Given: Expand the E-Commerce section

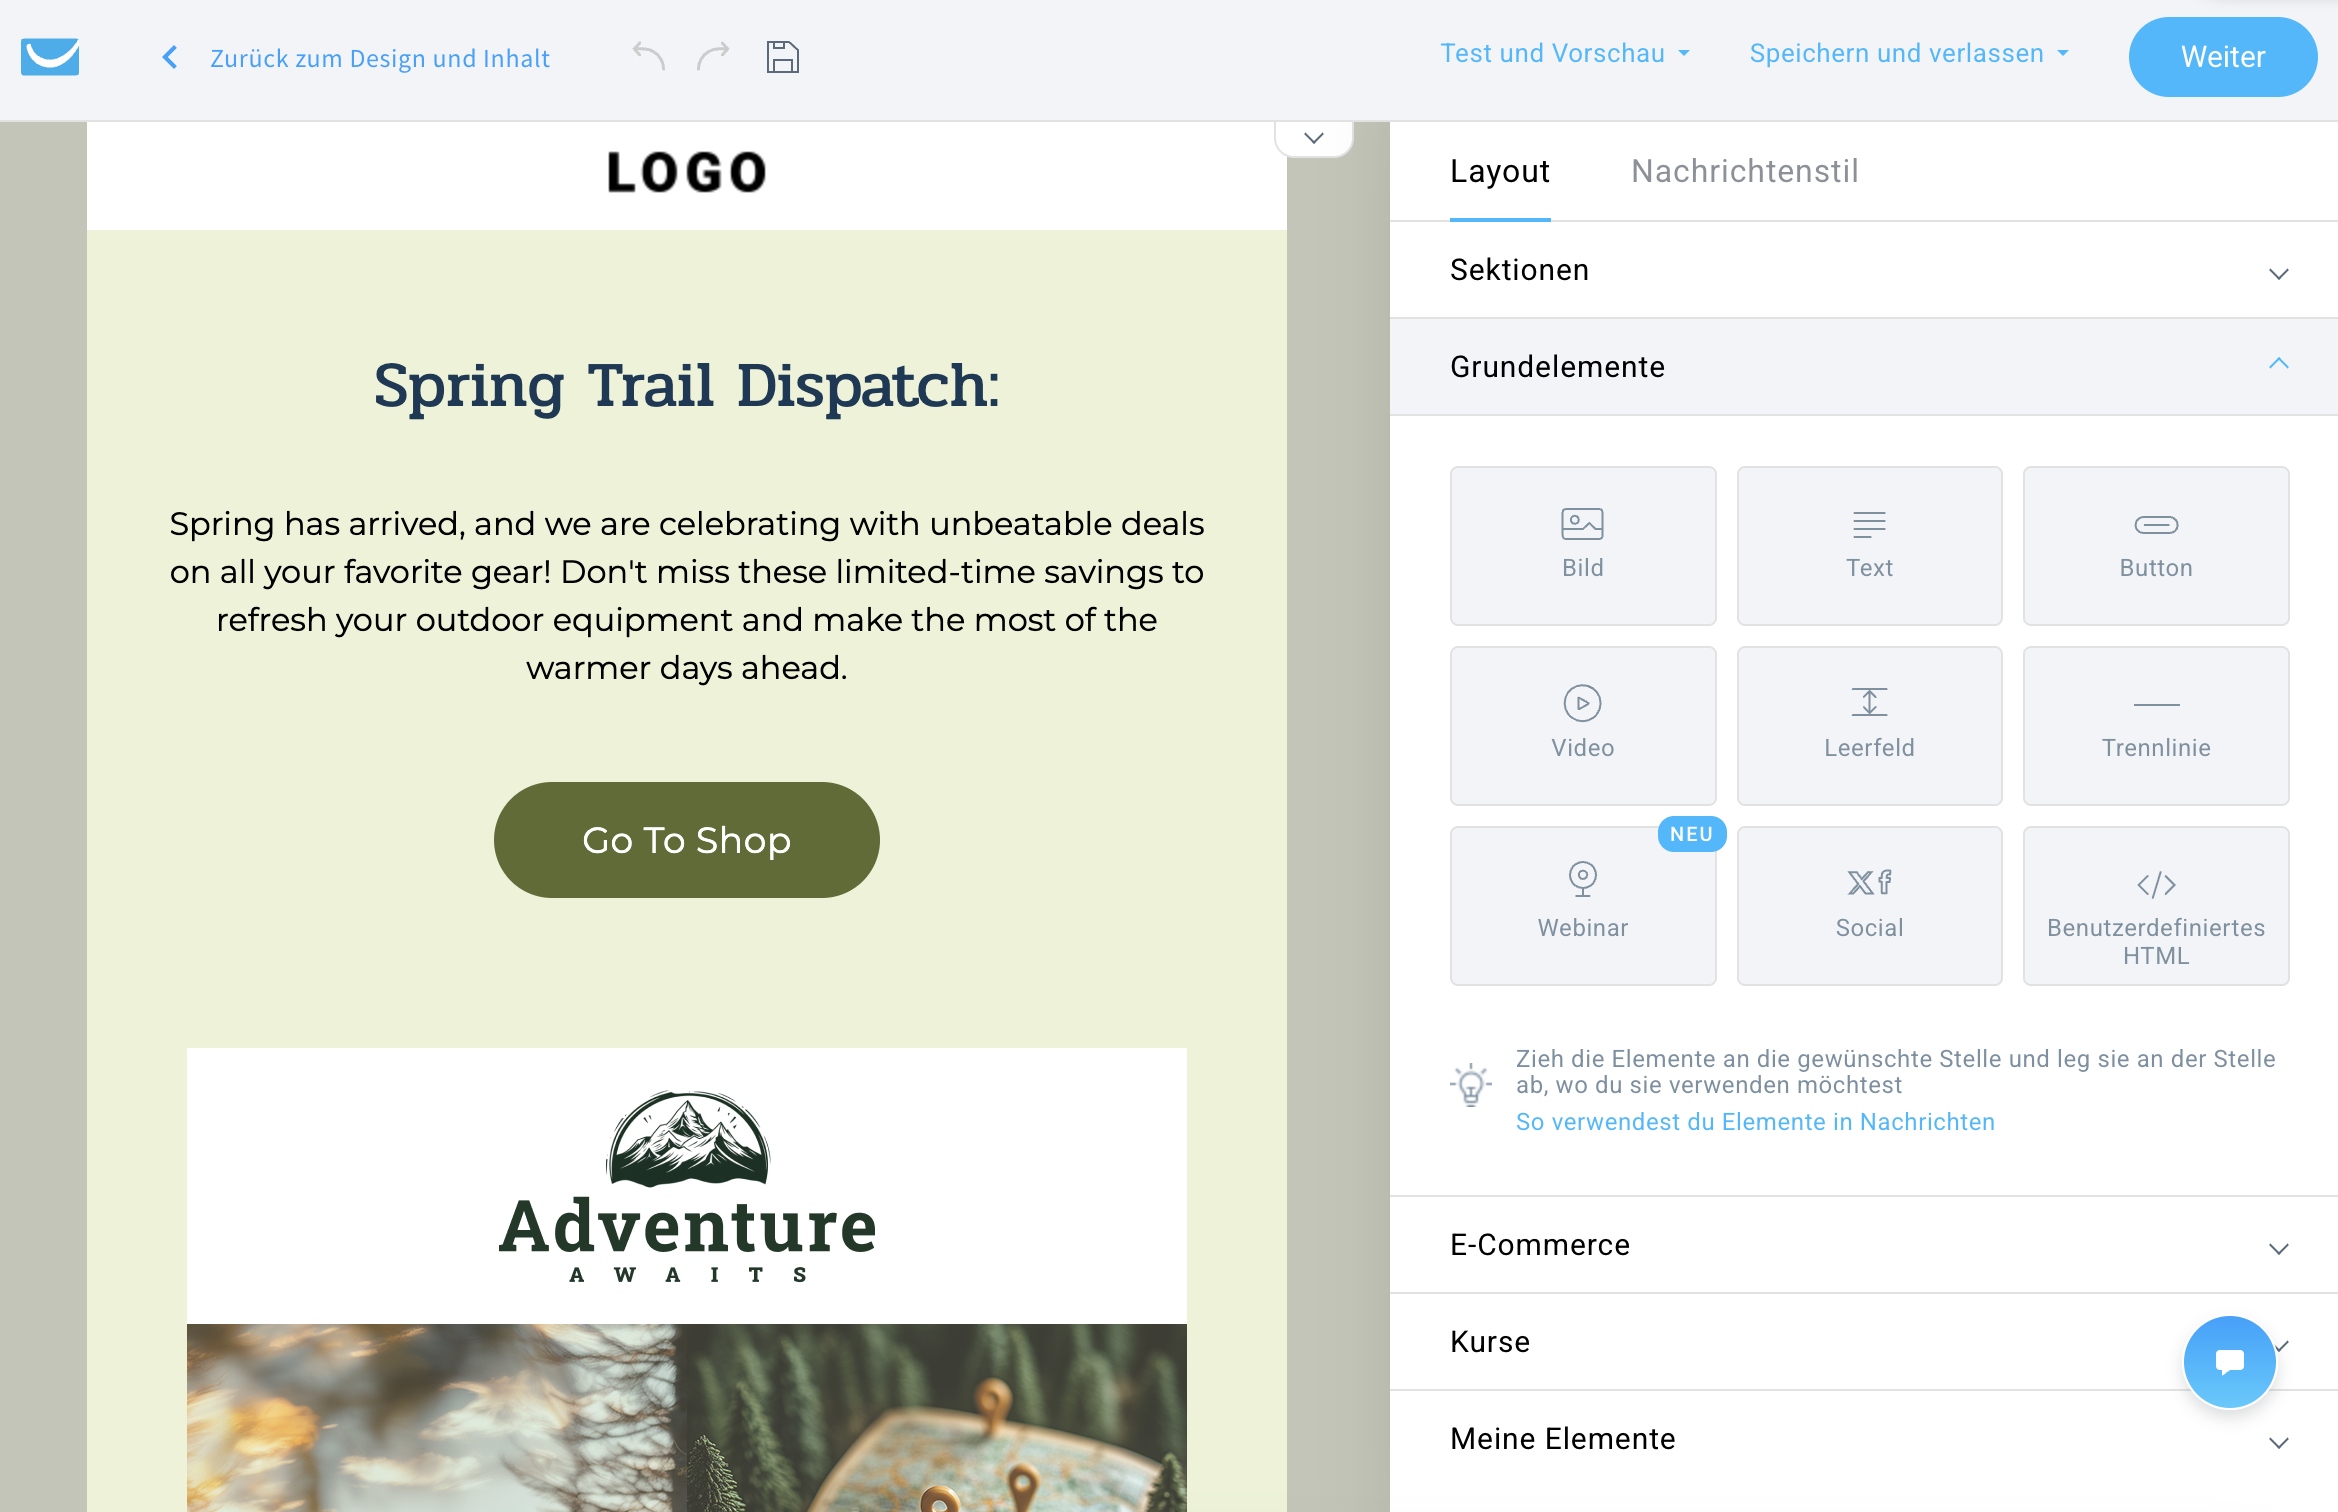Looking at the screenshot, I should coord(1862,1245).
